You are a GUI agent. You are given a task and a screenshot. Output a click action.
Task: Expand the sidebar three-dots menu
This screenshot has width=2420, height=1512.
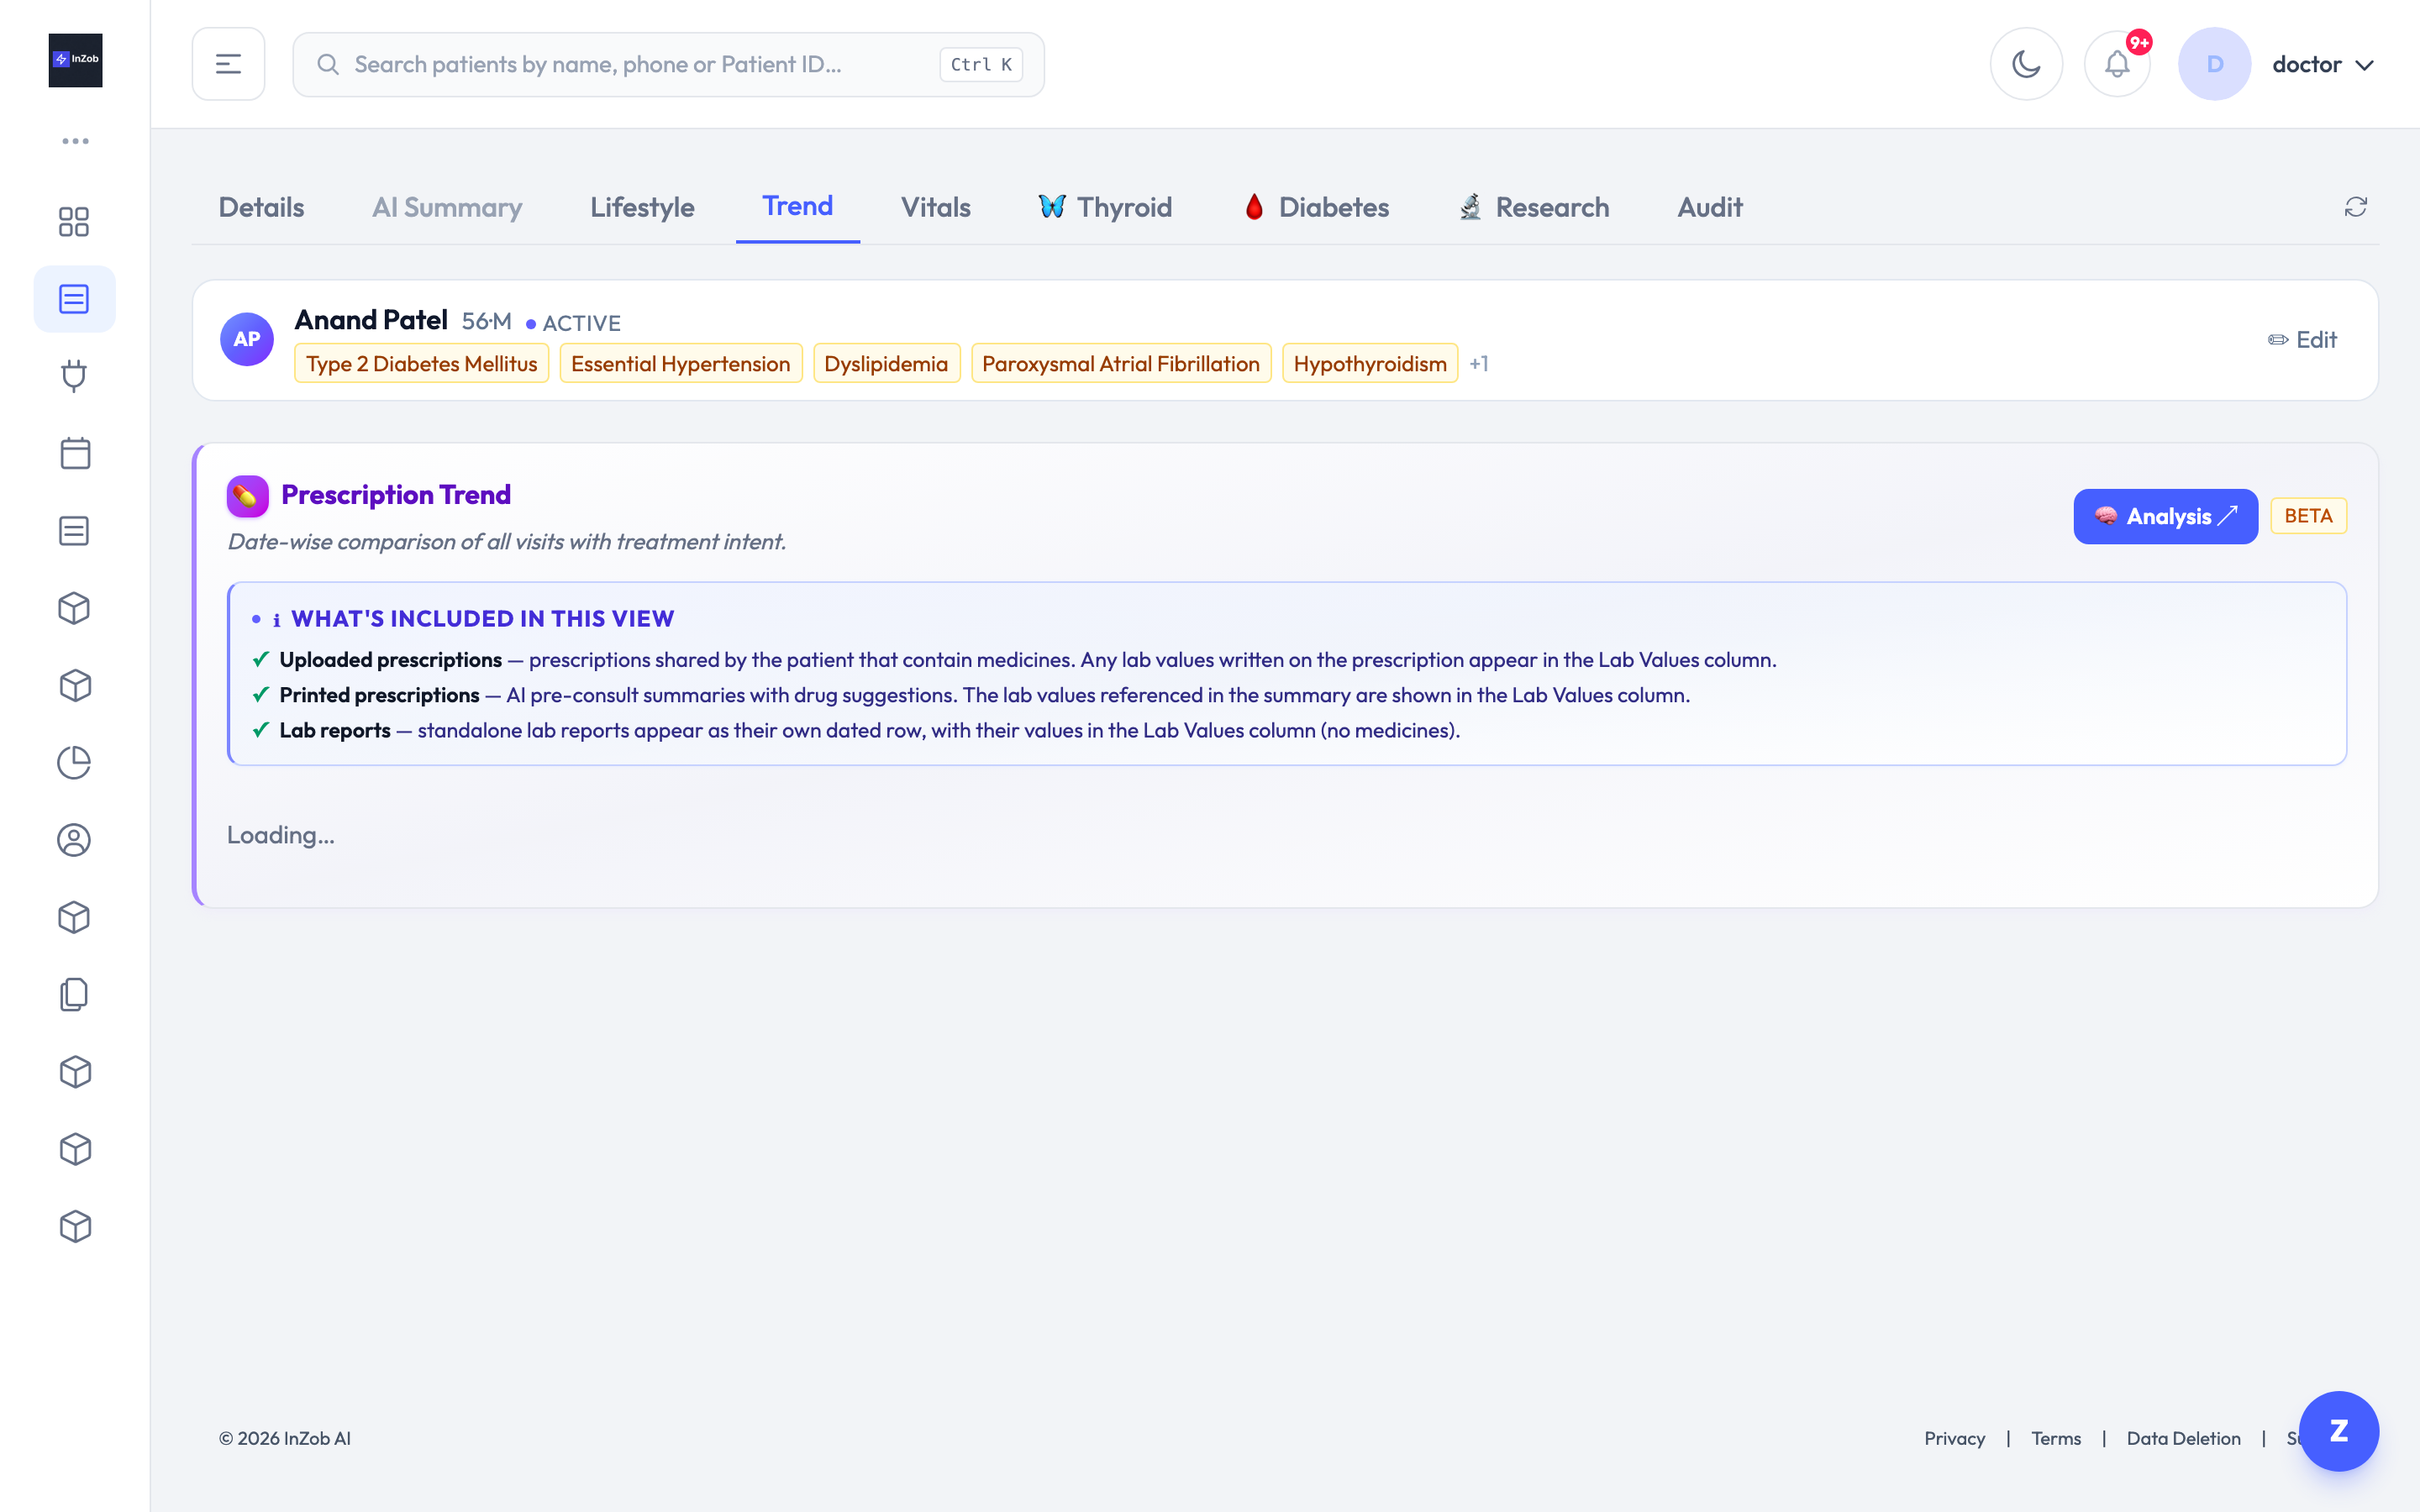[75, 141]
